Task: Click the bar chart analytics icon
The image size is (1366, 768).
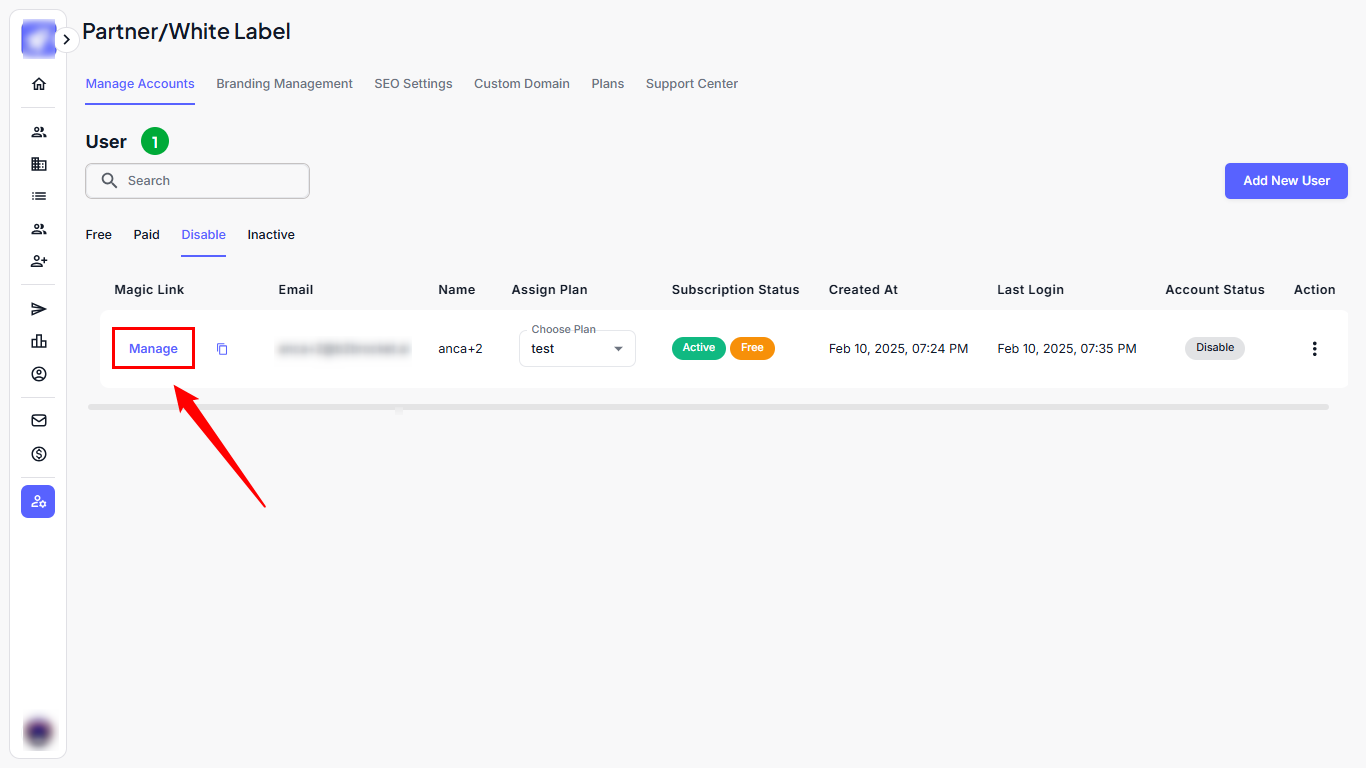Action: tap(39, 341)
